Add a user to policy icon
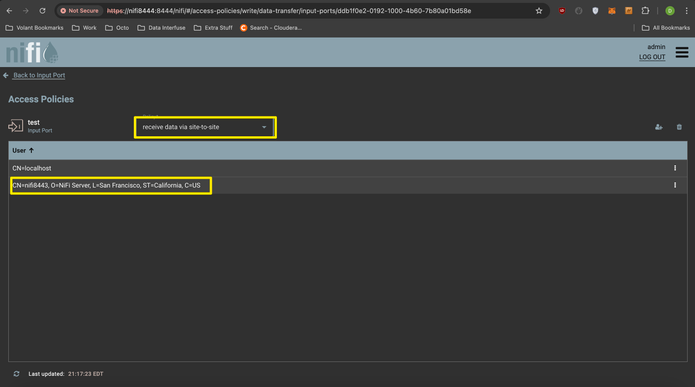The image size is (695, 387). click(659, 127)
